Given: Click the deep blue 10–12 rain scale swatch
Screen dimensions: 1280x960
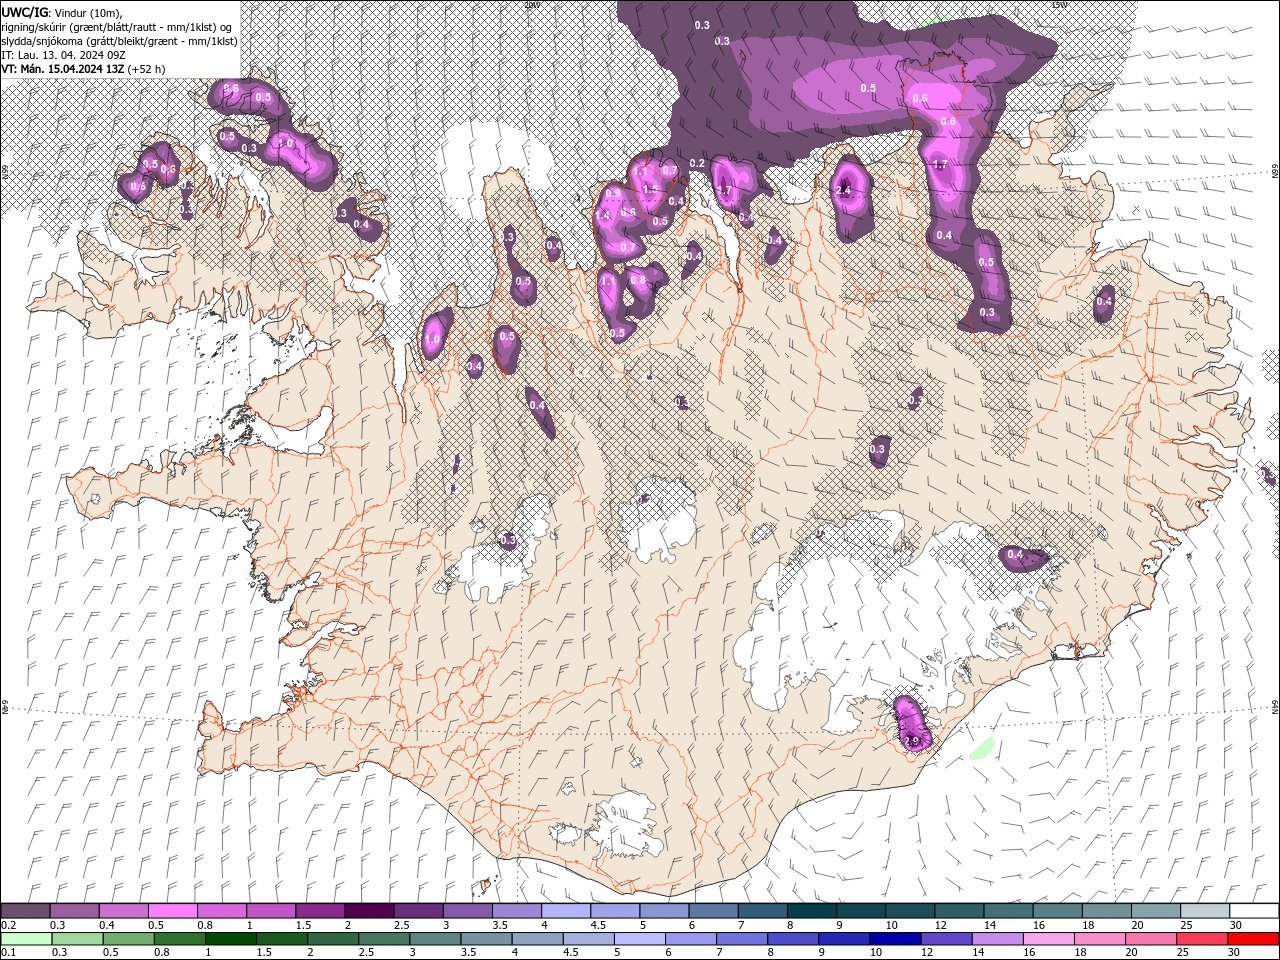Looking at the screenshot, I should point(893,938).
